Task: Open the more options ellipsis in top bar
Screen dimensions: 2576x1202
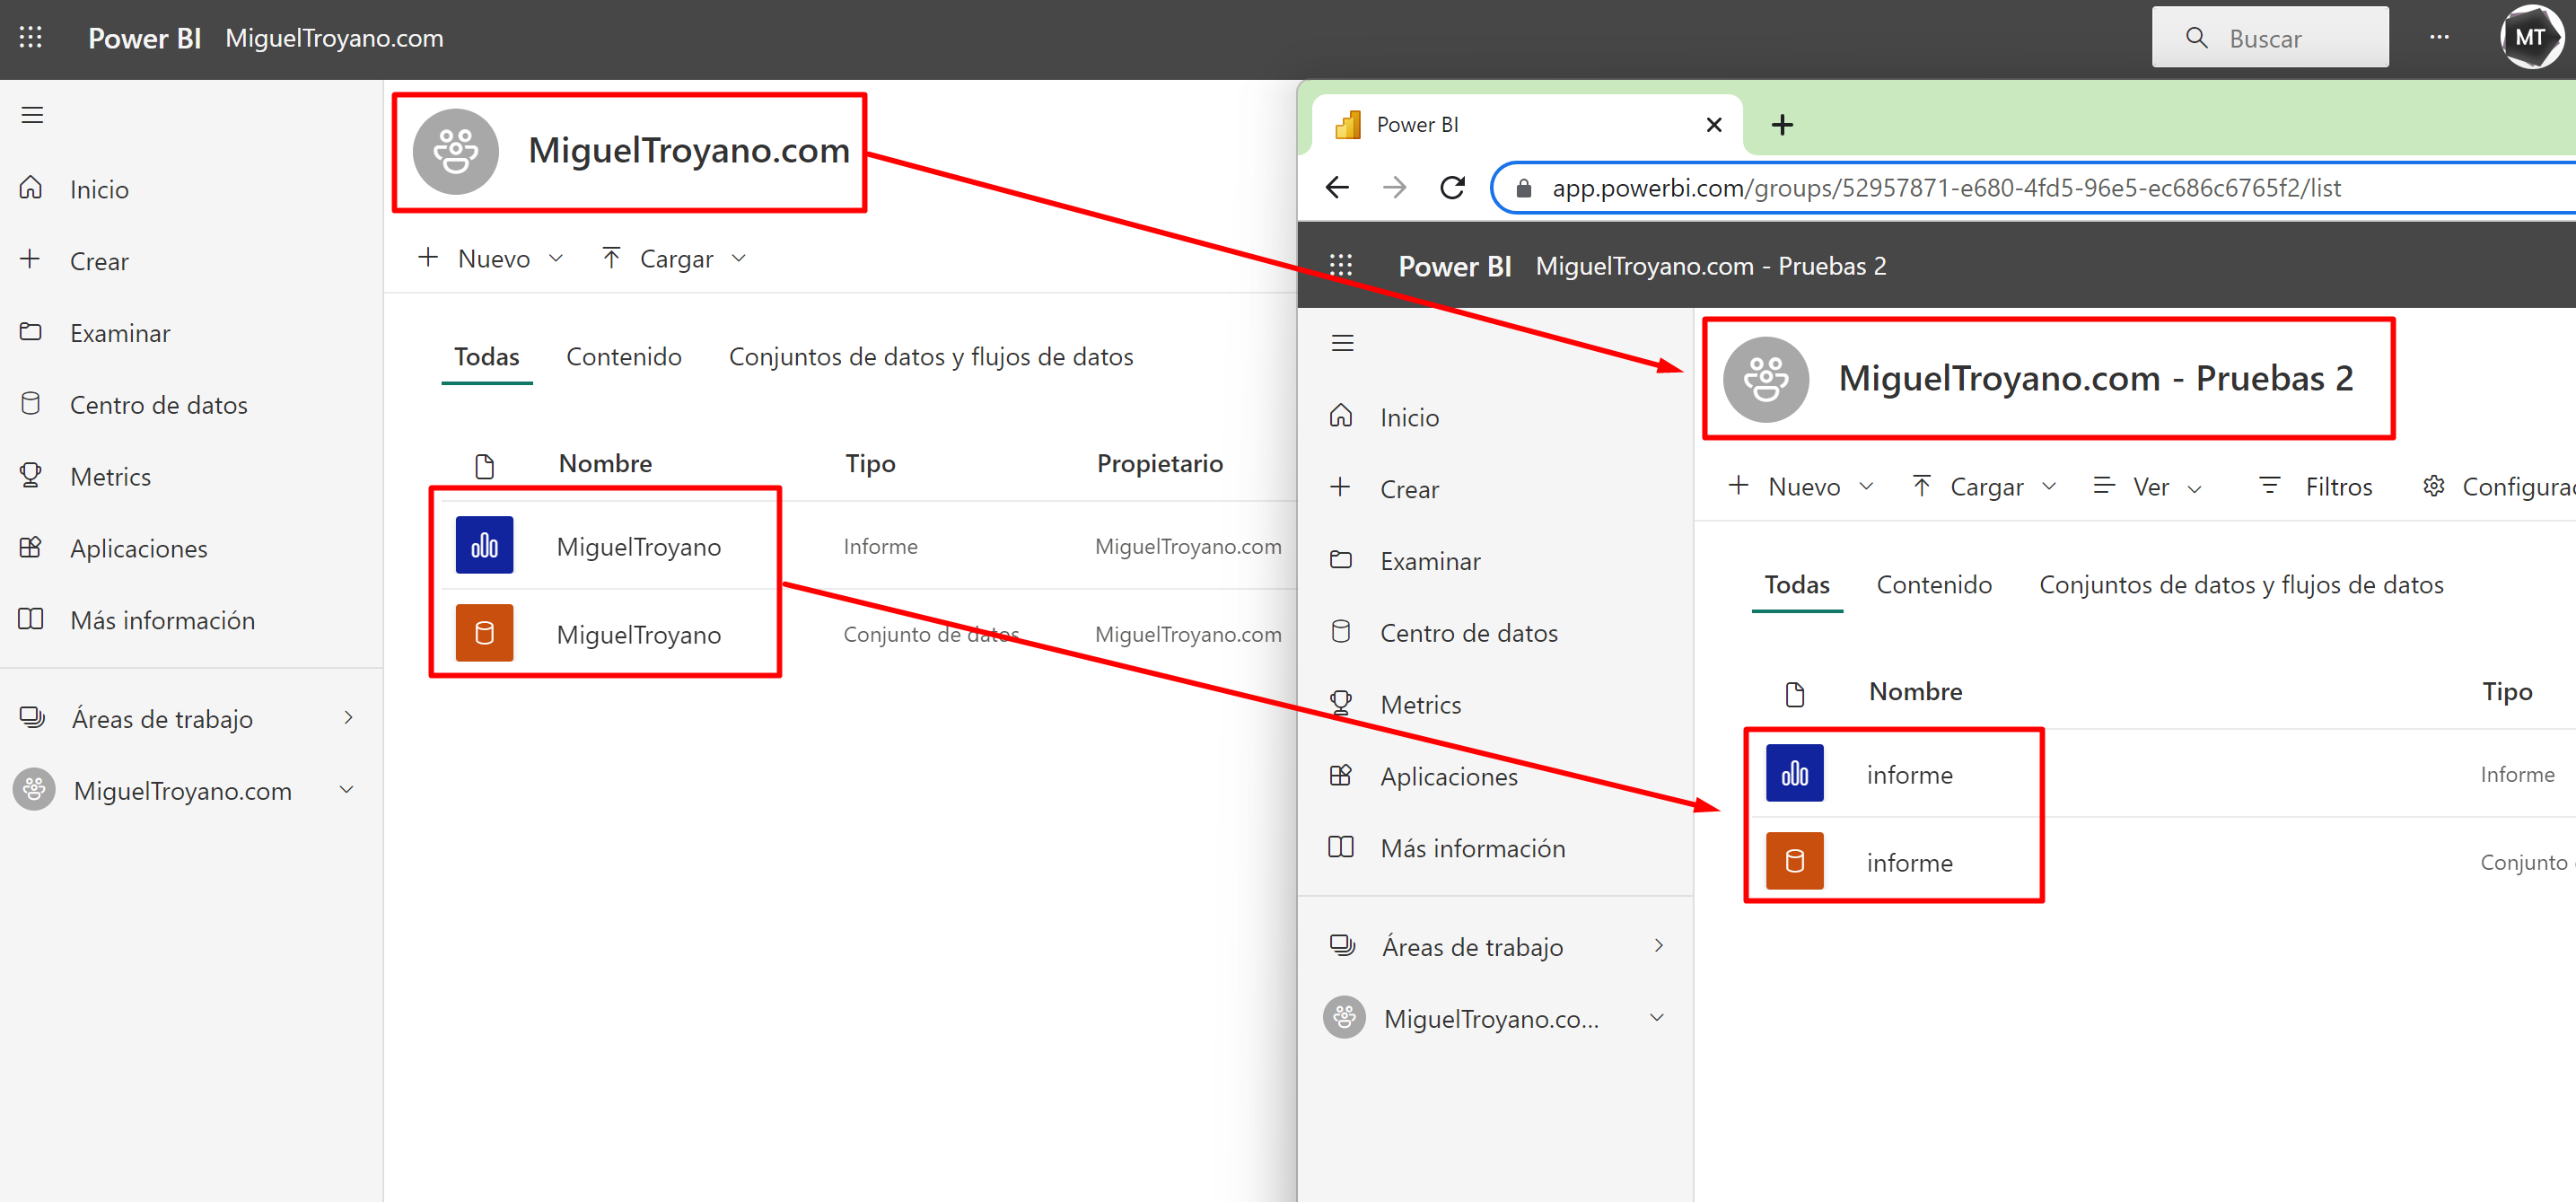Action: point(2439,38)
